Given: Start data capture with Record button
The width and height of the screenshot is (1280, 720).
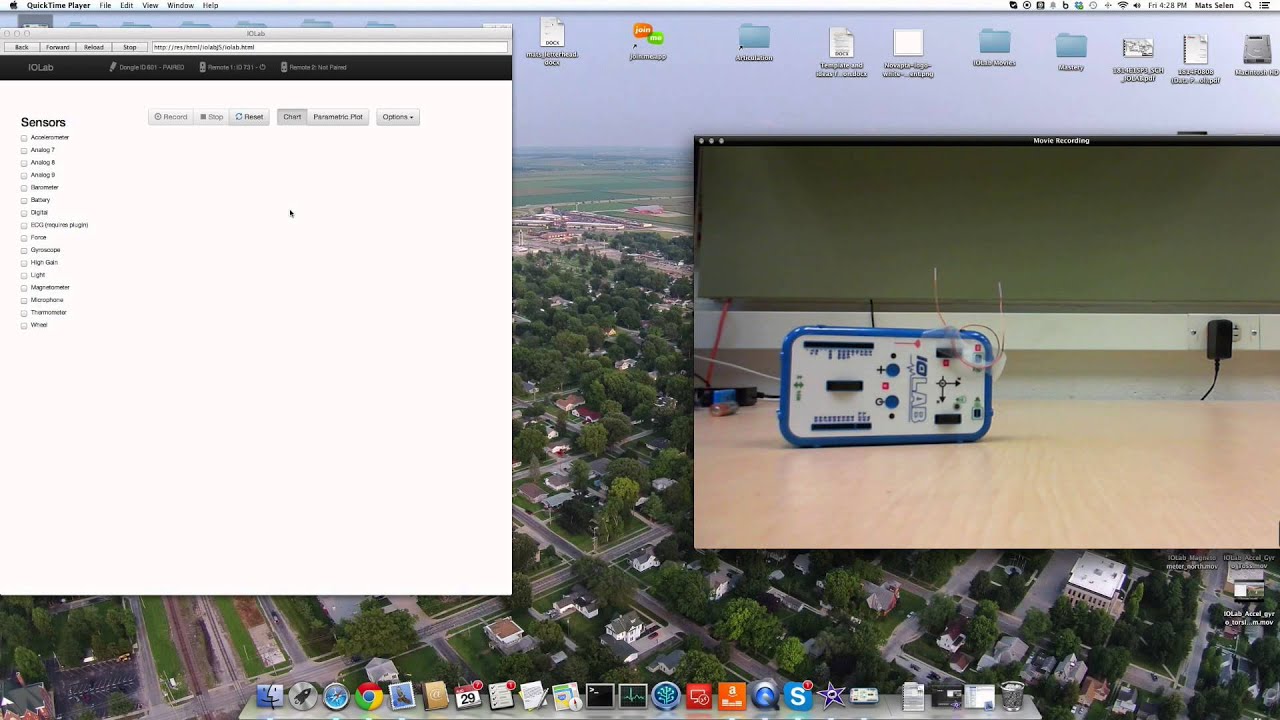Looking at the screenshot, I should tap(171, 117).
